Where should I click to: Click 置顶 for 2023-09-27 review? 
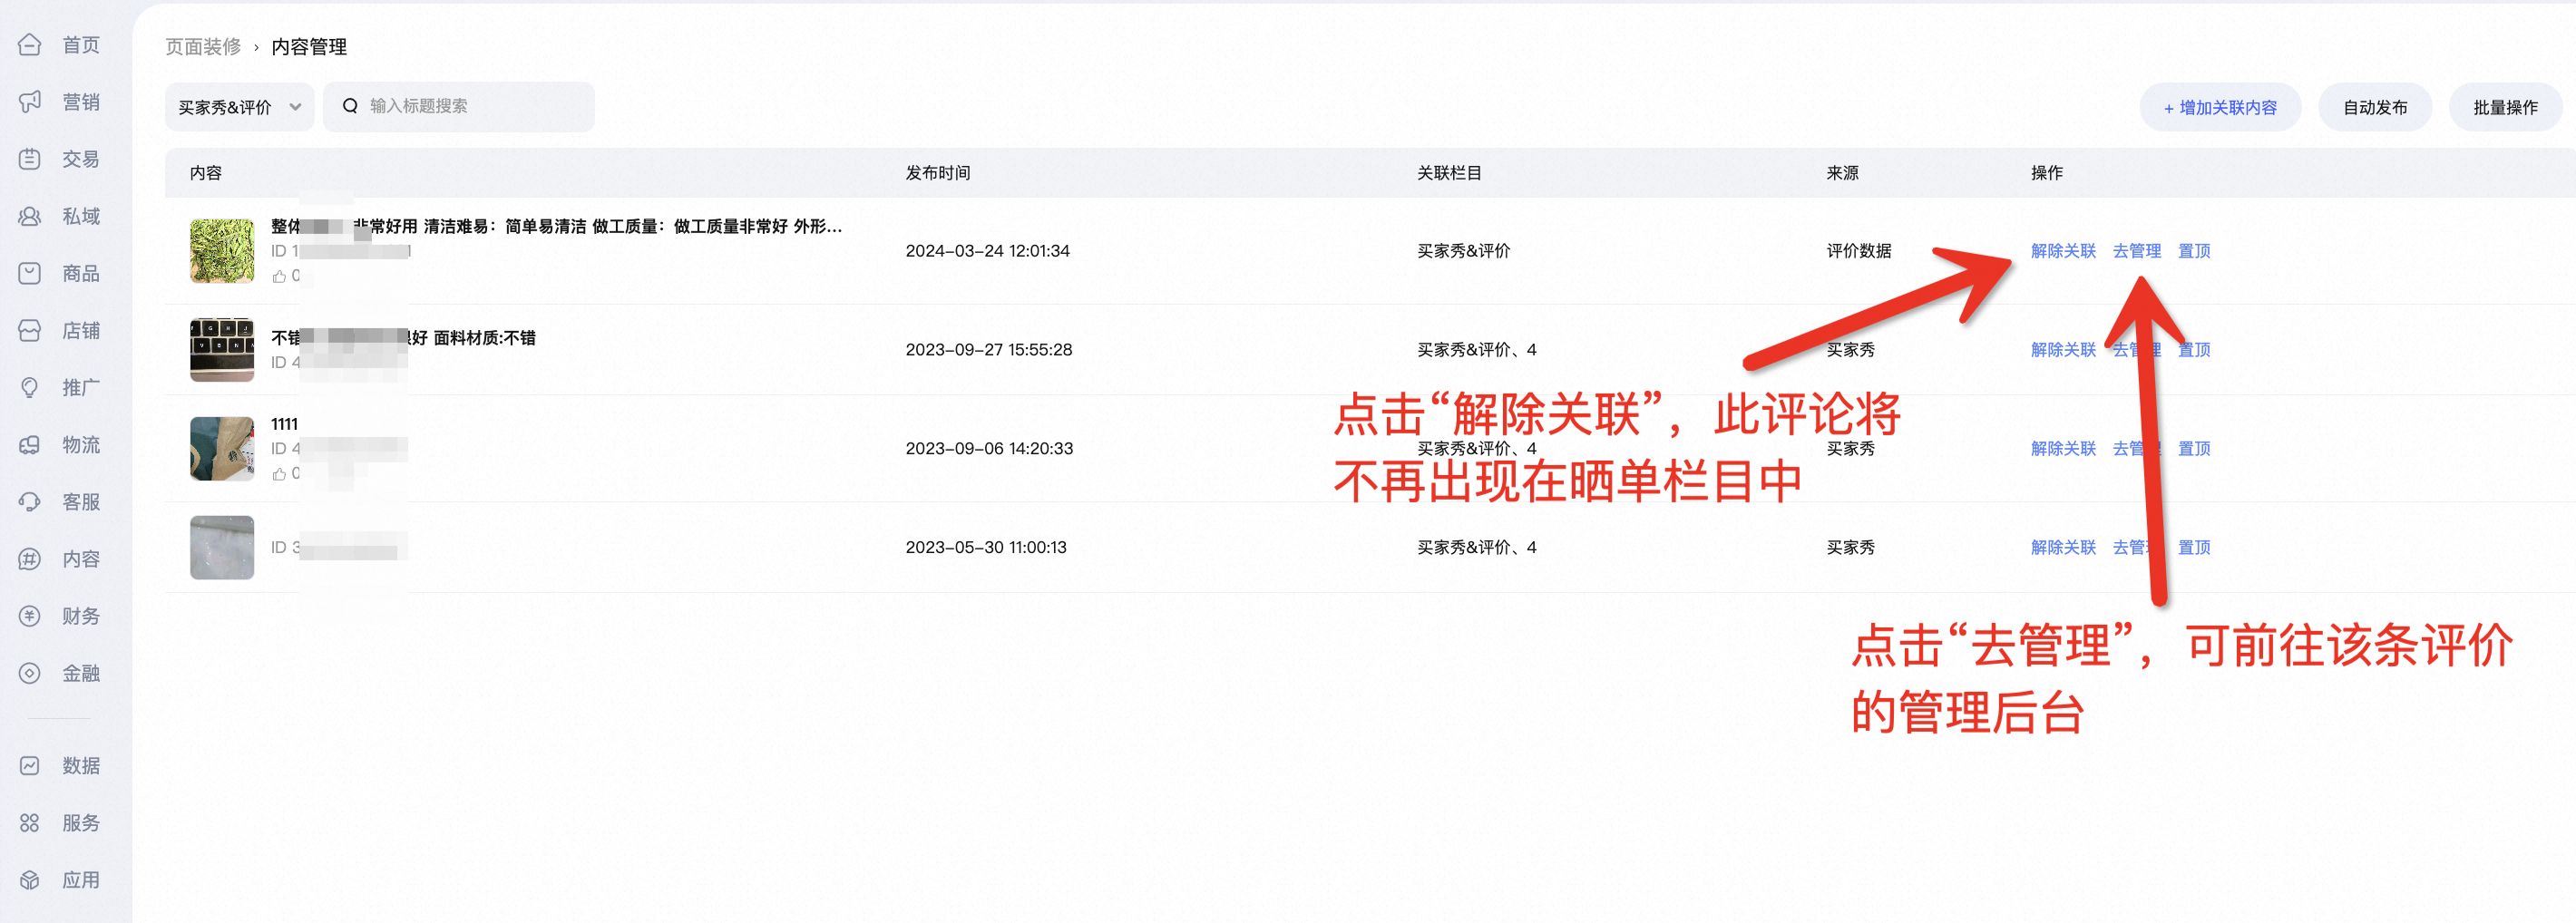point(2194,350)
